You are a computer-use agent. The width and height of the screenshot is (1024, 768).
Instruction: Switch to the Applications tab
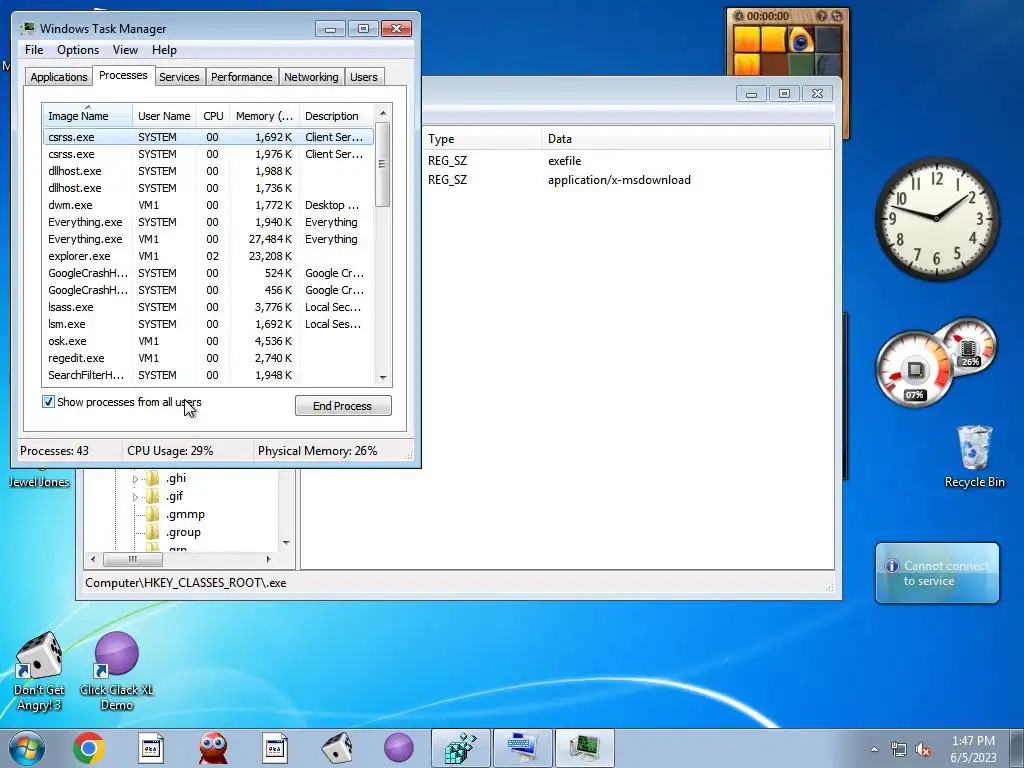click(x=59, y=77)
